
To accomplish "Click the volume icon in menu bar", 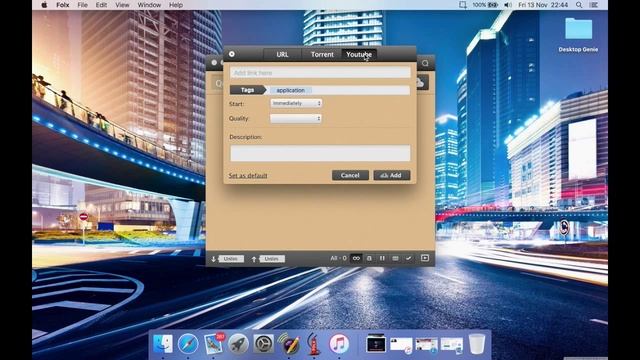I will click(x=508, y=5).
